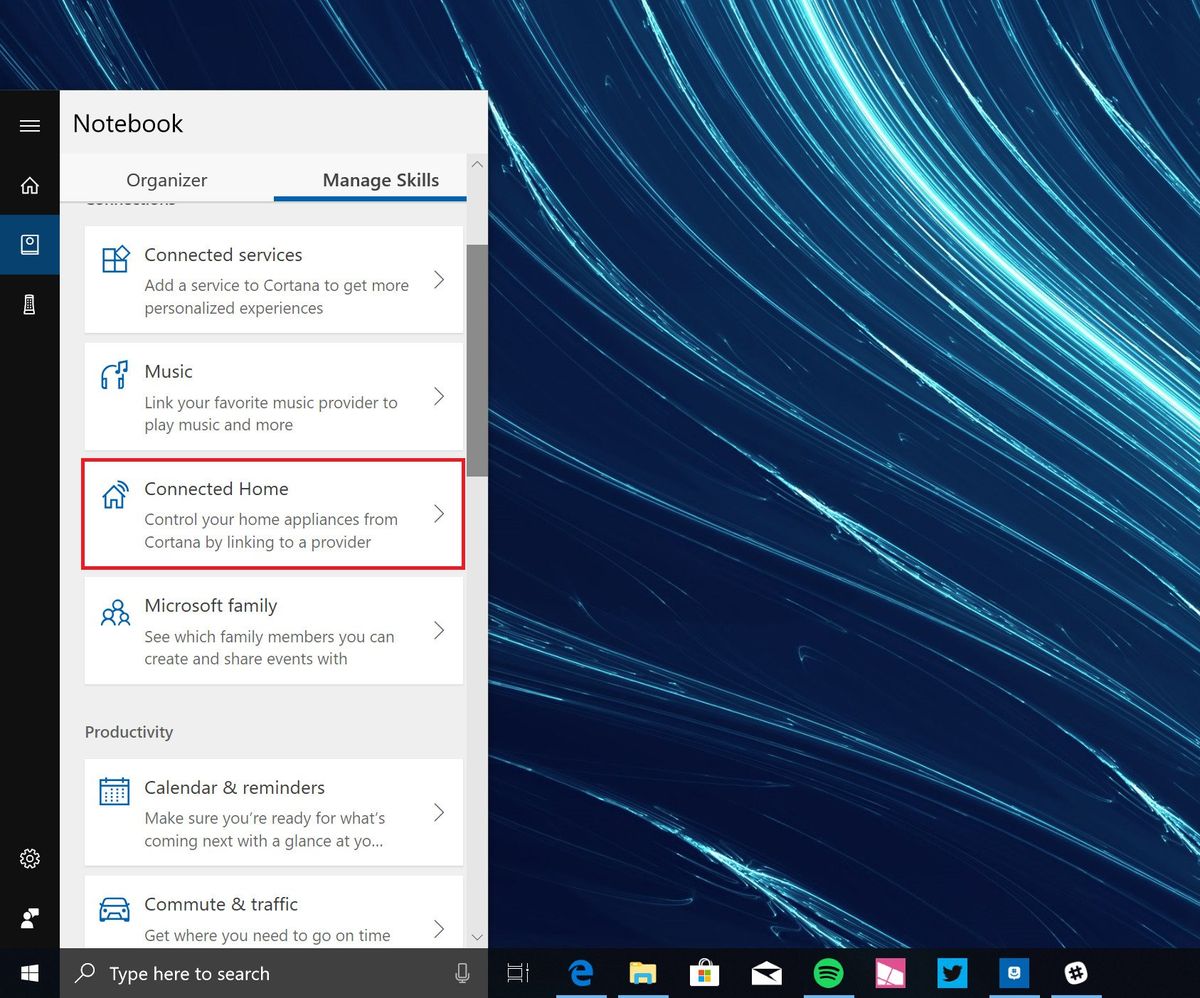Viewport: 1200px width, 998px height.
Task: Click the Type here to search field
Action: pos(220,973)
